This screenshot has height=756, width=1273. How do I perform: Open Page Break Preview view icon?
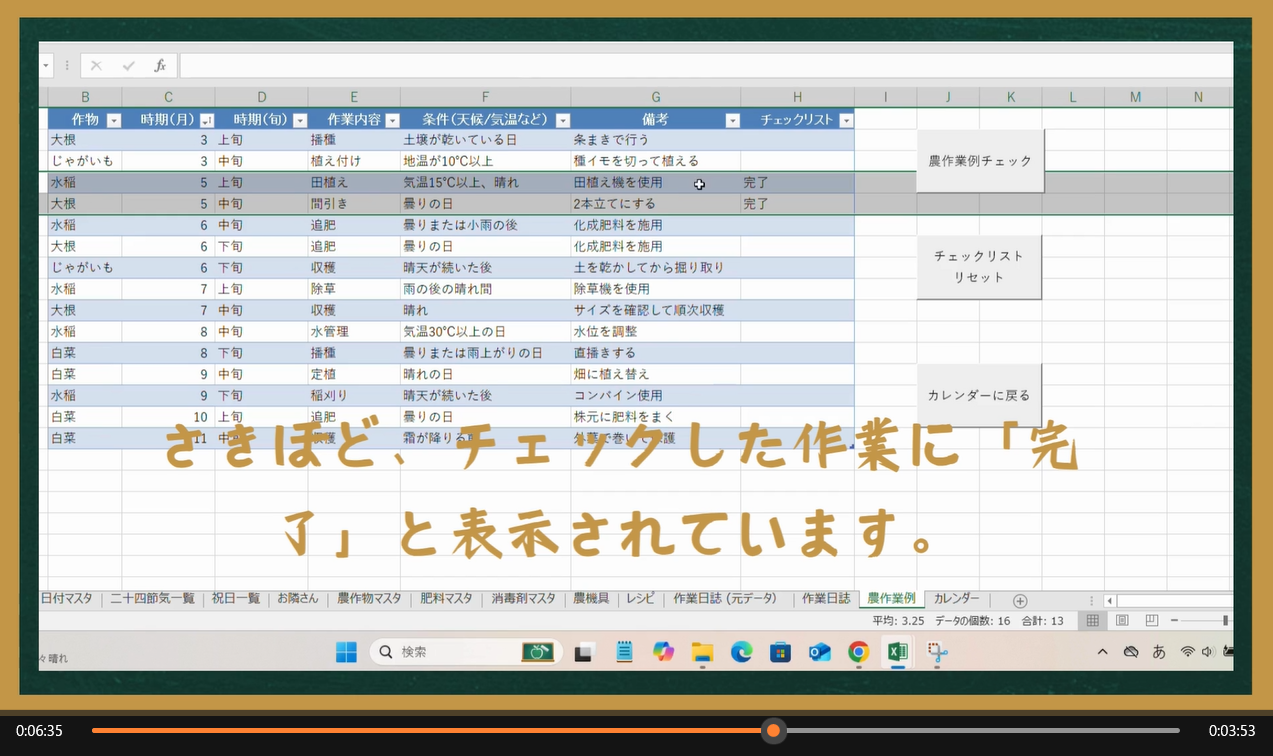[1151, 621]
